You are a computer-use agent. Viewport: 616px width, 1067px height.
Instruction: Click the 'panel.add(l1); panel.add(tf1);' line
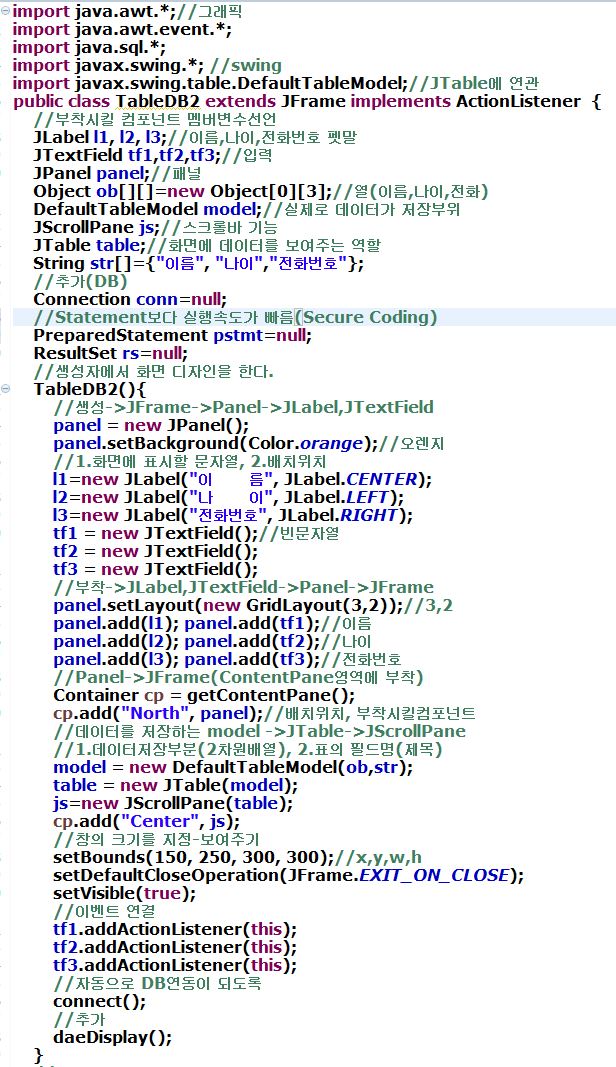212,623
